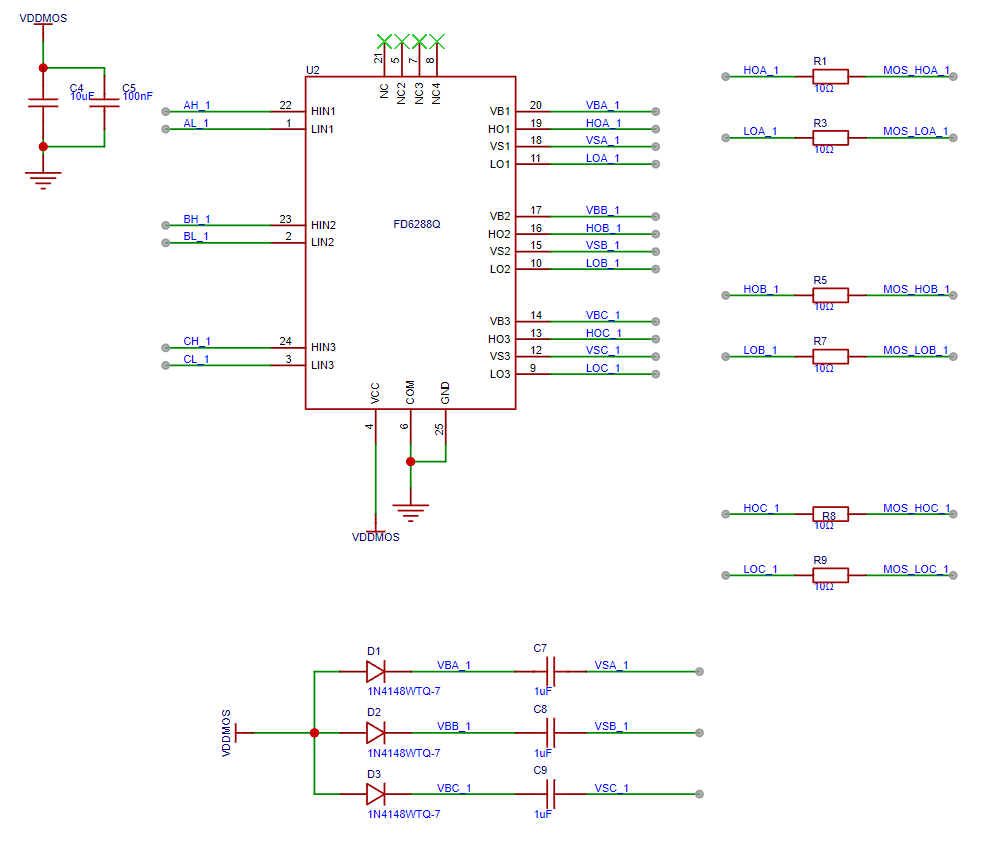Viewport: 1003px width, 842px height.
Task: Click no-connect X on pin 5
Action: pyautogui.click(x=402, y=42)
